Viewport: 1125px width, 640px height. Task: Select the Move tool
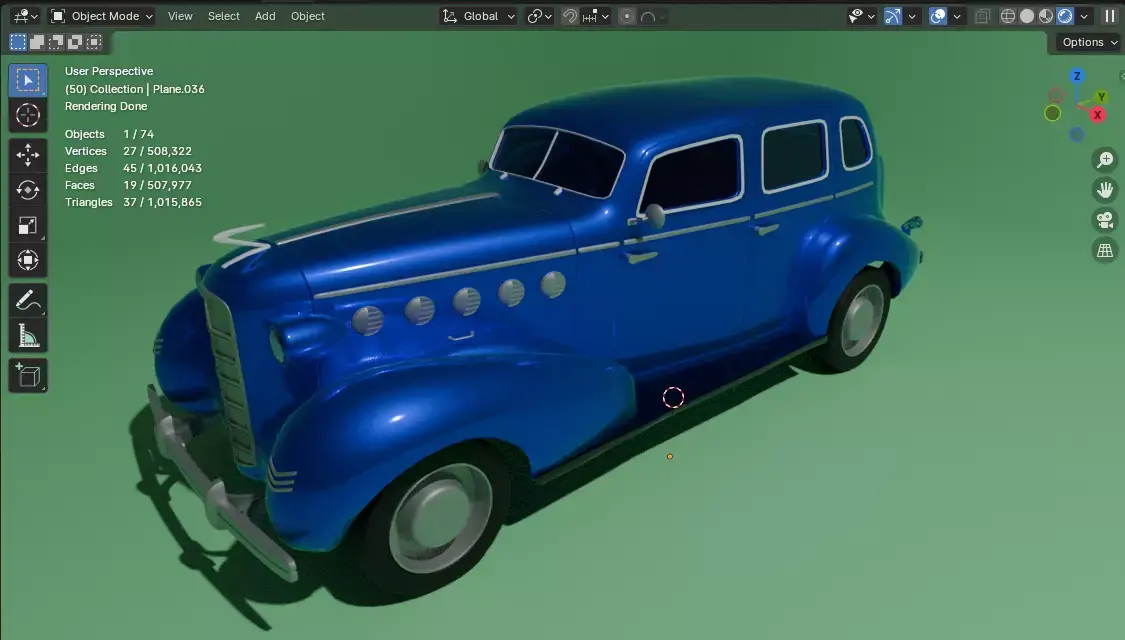(28, 154)
